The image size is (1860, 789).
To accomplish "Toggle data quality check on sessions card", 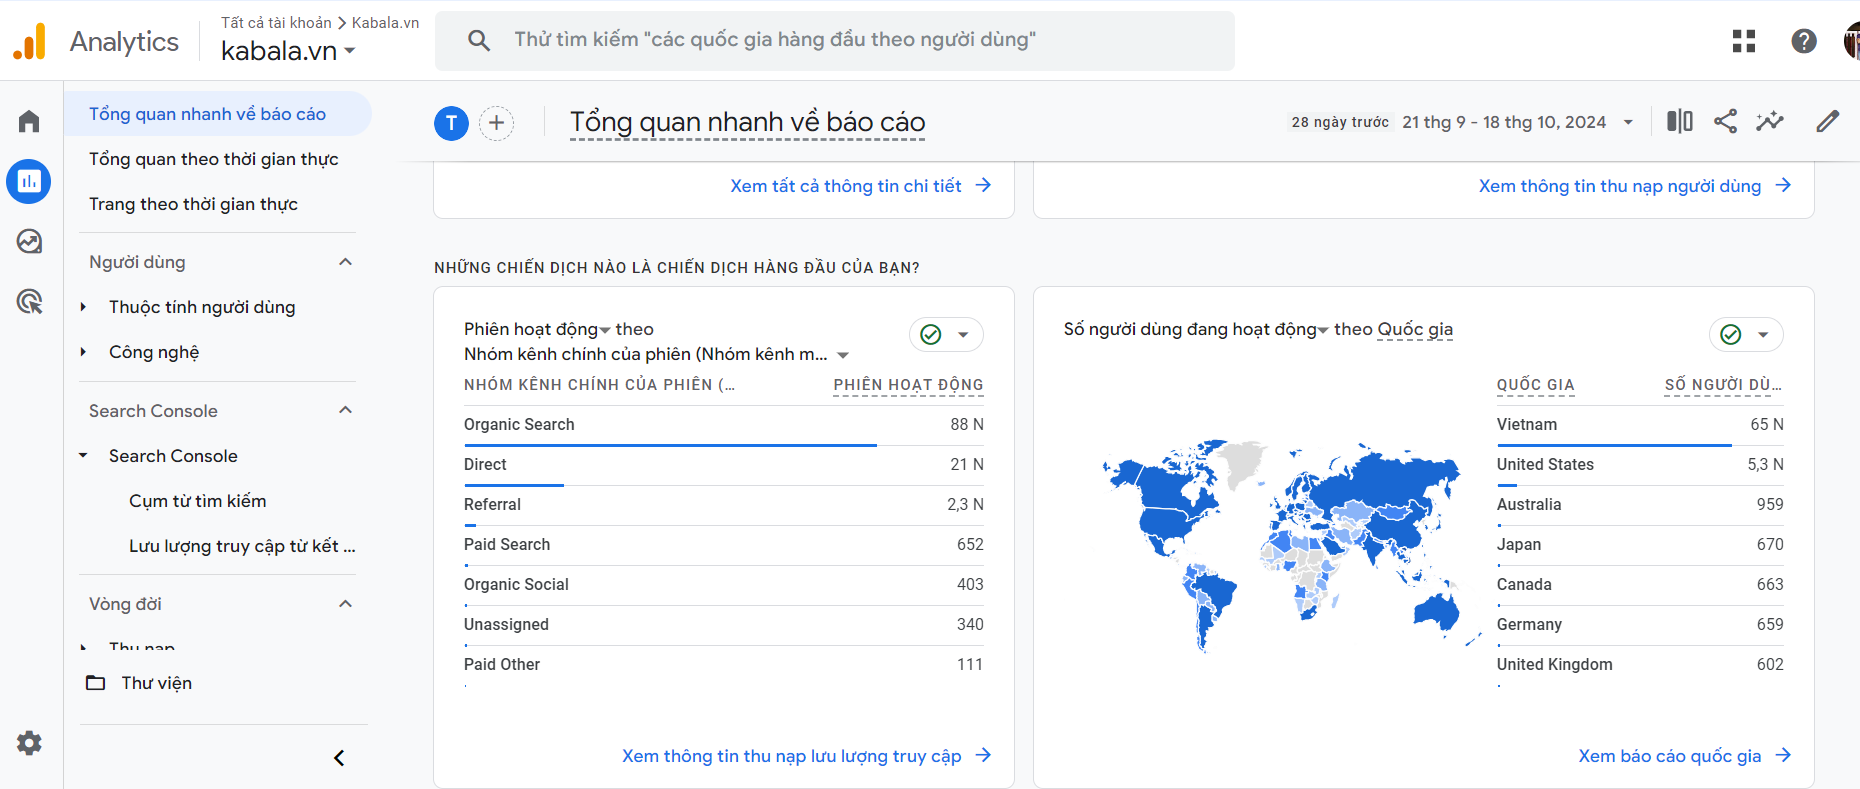I will tap(946, 334).
